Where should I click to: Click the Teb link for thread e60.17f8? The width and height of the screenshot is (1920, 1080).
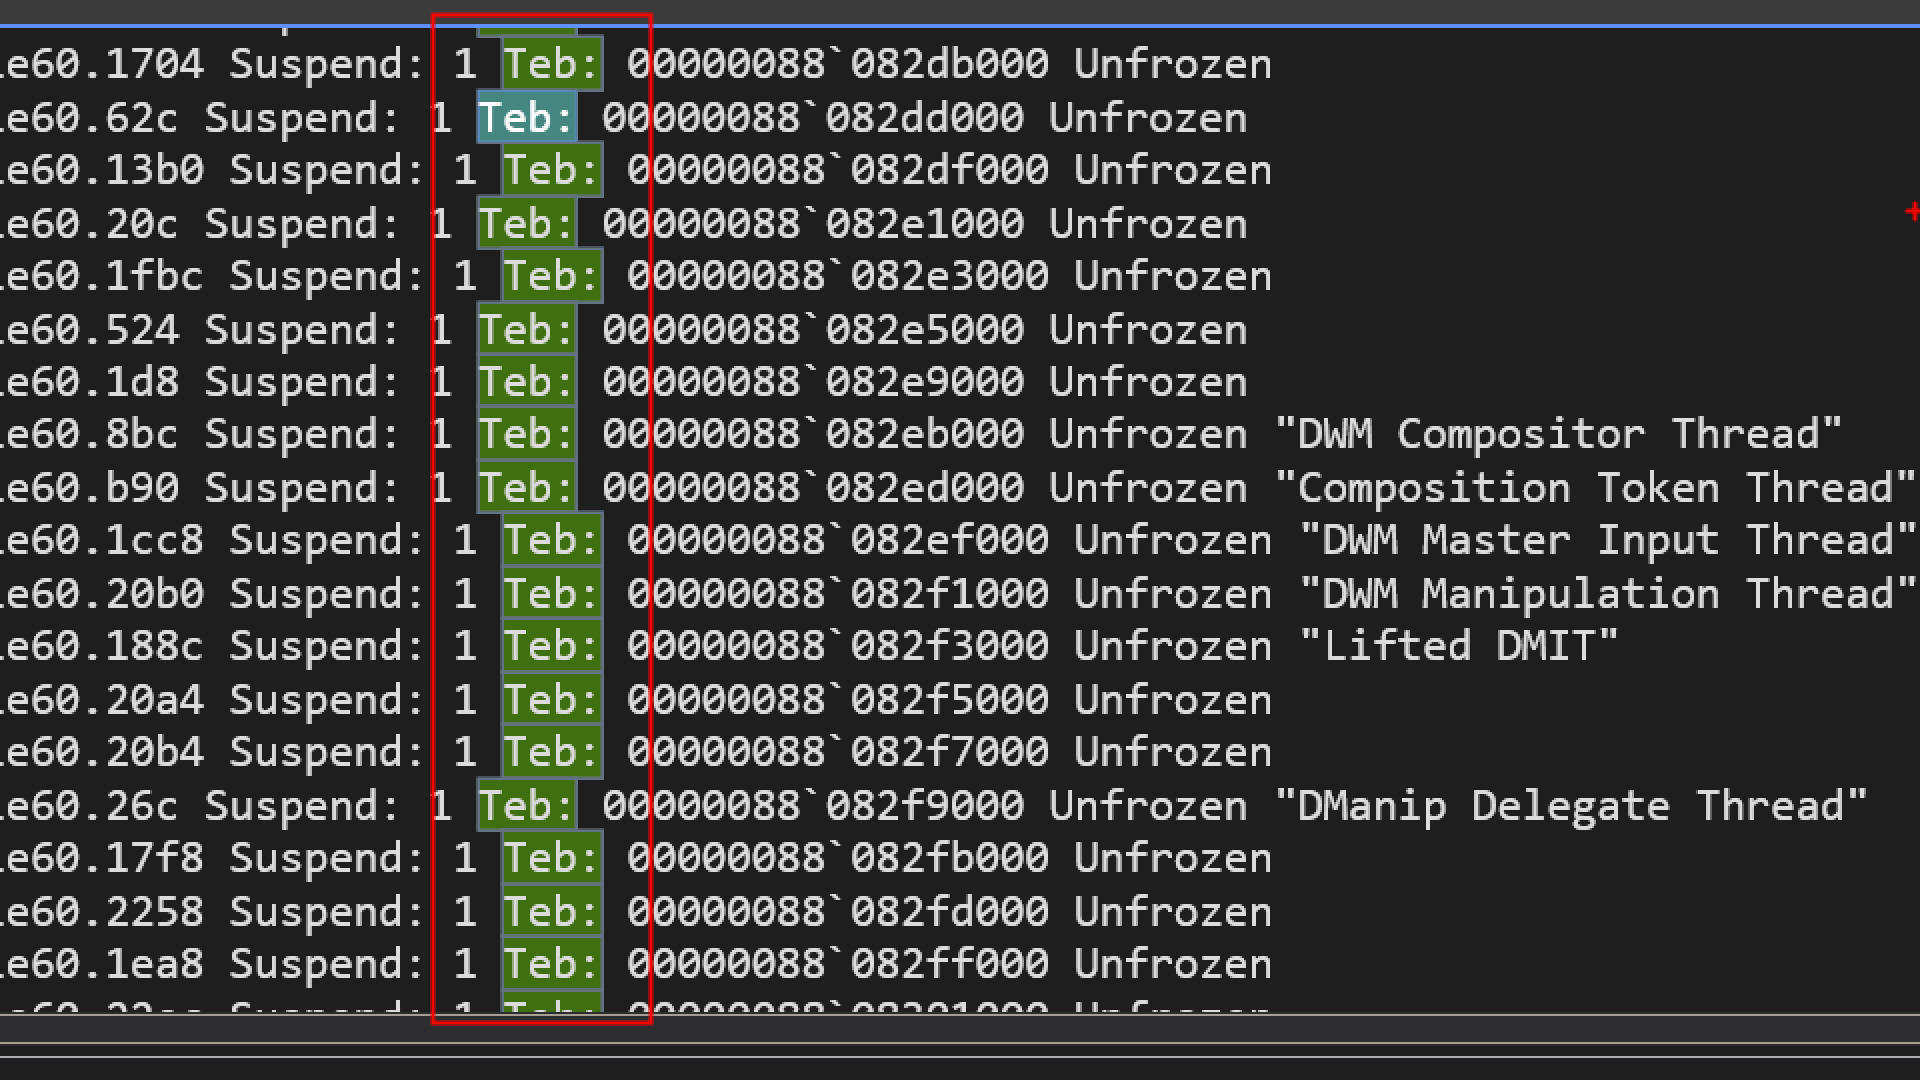551,859
